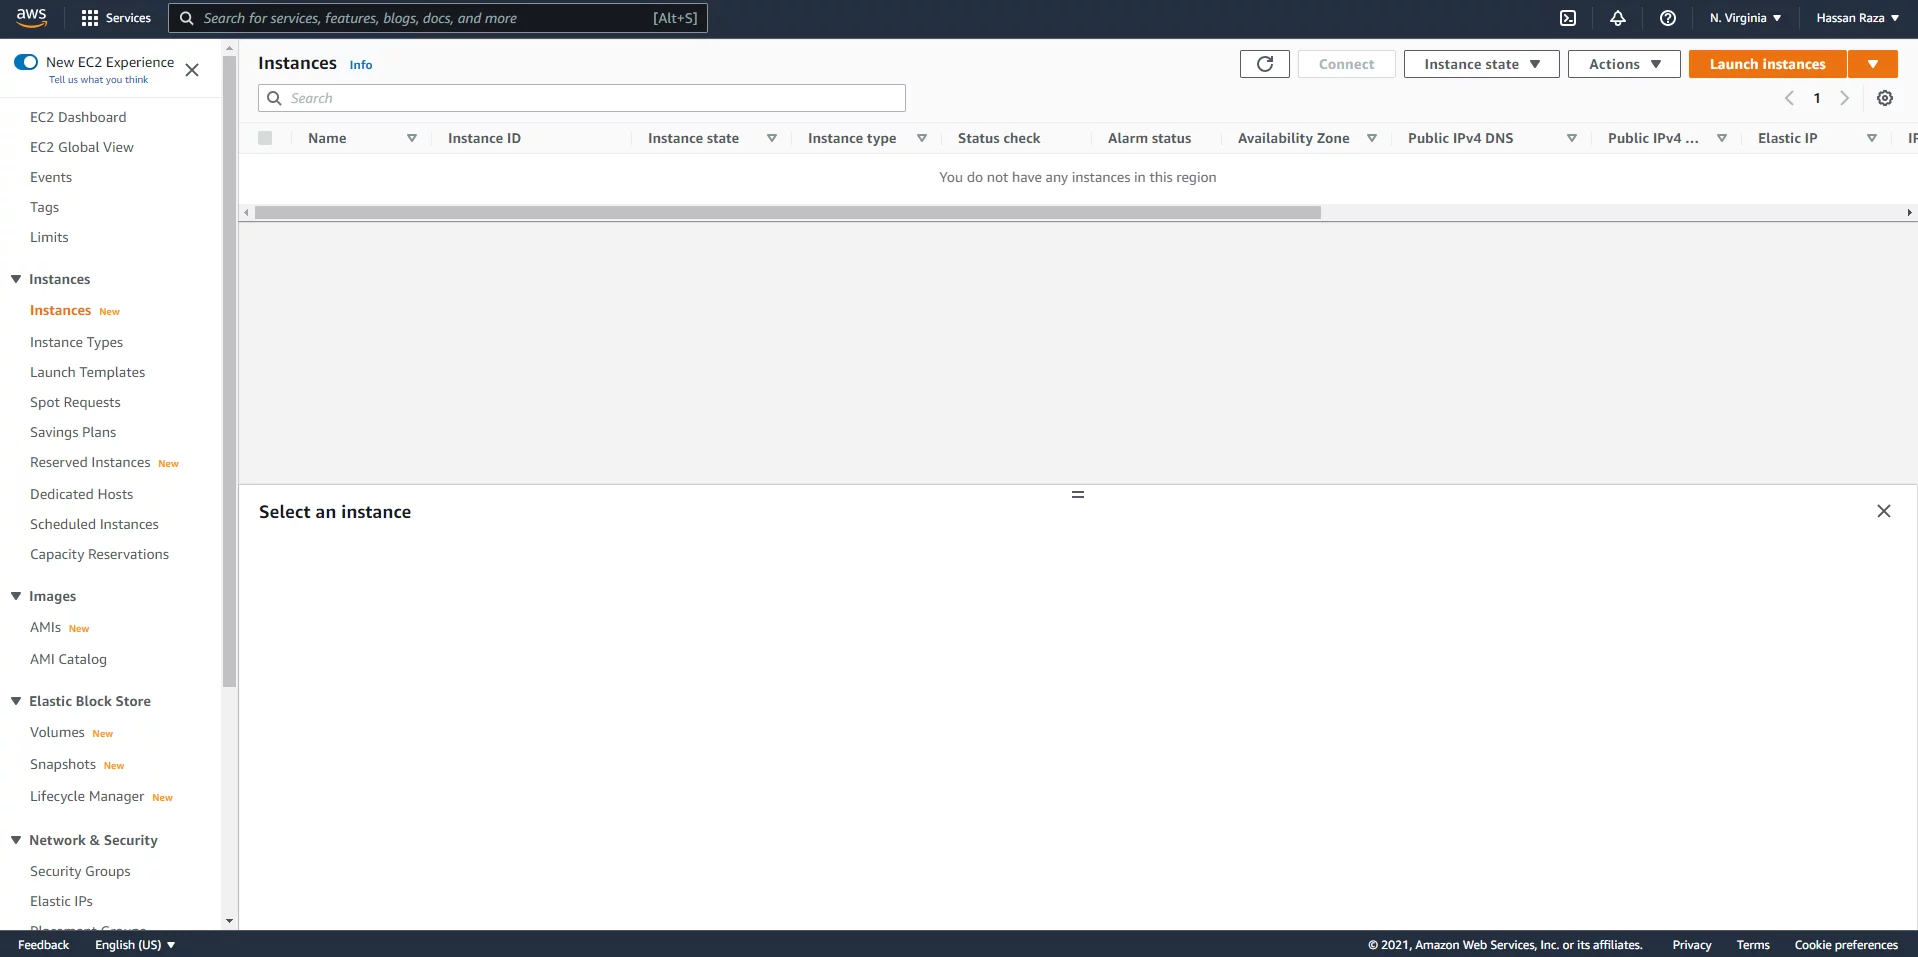Sort by the Availability Zone column arrow
The width and height of the screenshot is (1918, 957).
pyautogui.click(x=1372, y=138)
